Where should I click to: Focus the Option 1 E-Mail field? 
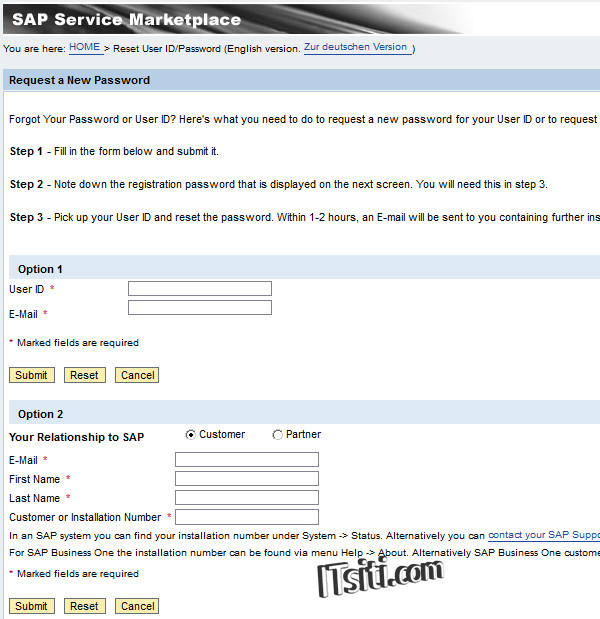[200, 308]
